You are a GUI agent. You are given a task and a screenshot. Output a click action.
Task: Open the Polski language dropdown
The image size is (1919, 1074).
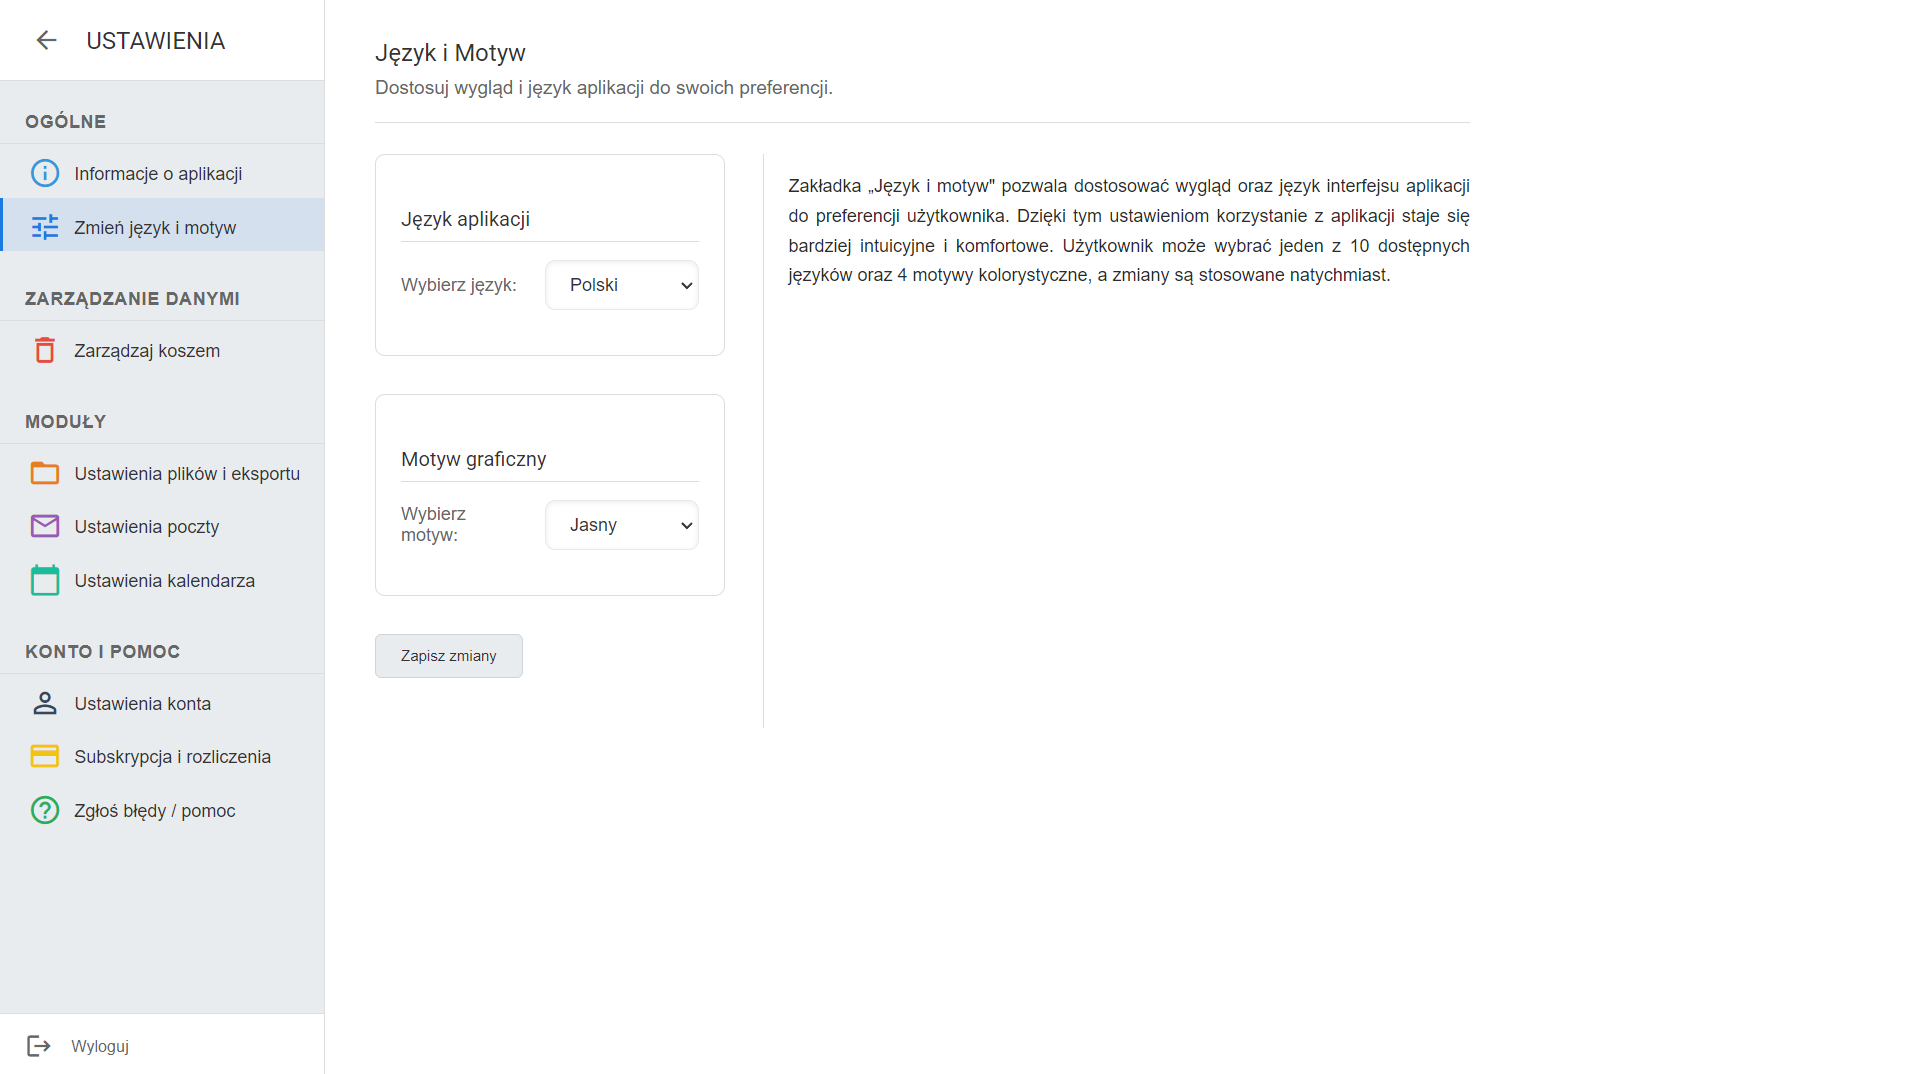coord(621,285)
